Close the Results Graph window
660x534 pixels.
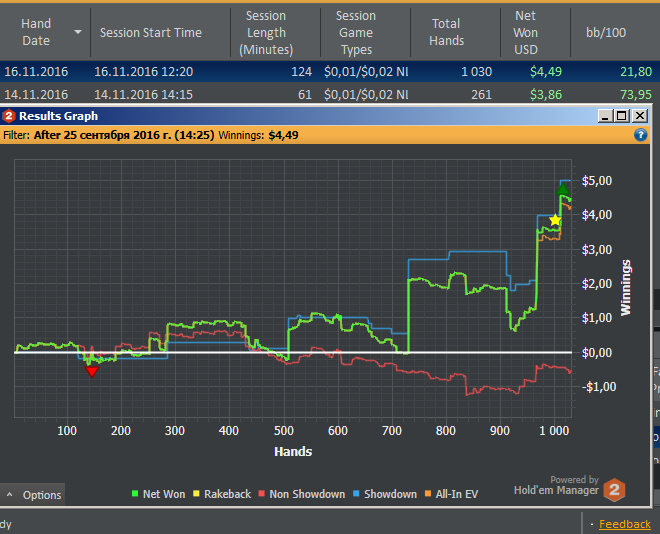[x=640, y=116]
